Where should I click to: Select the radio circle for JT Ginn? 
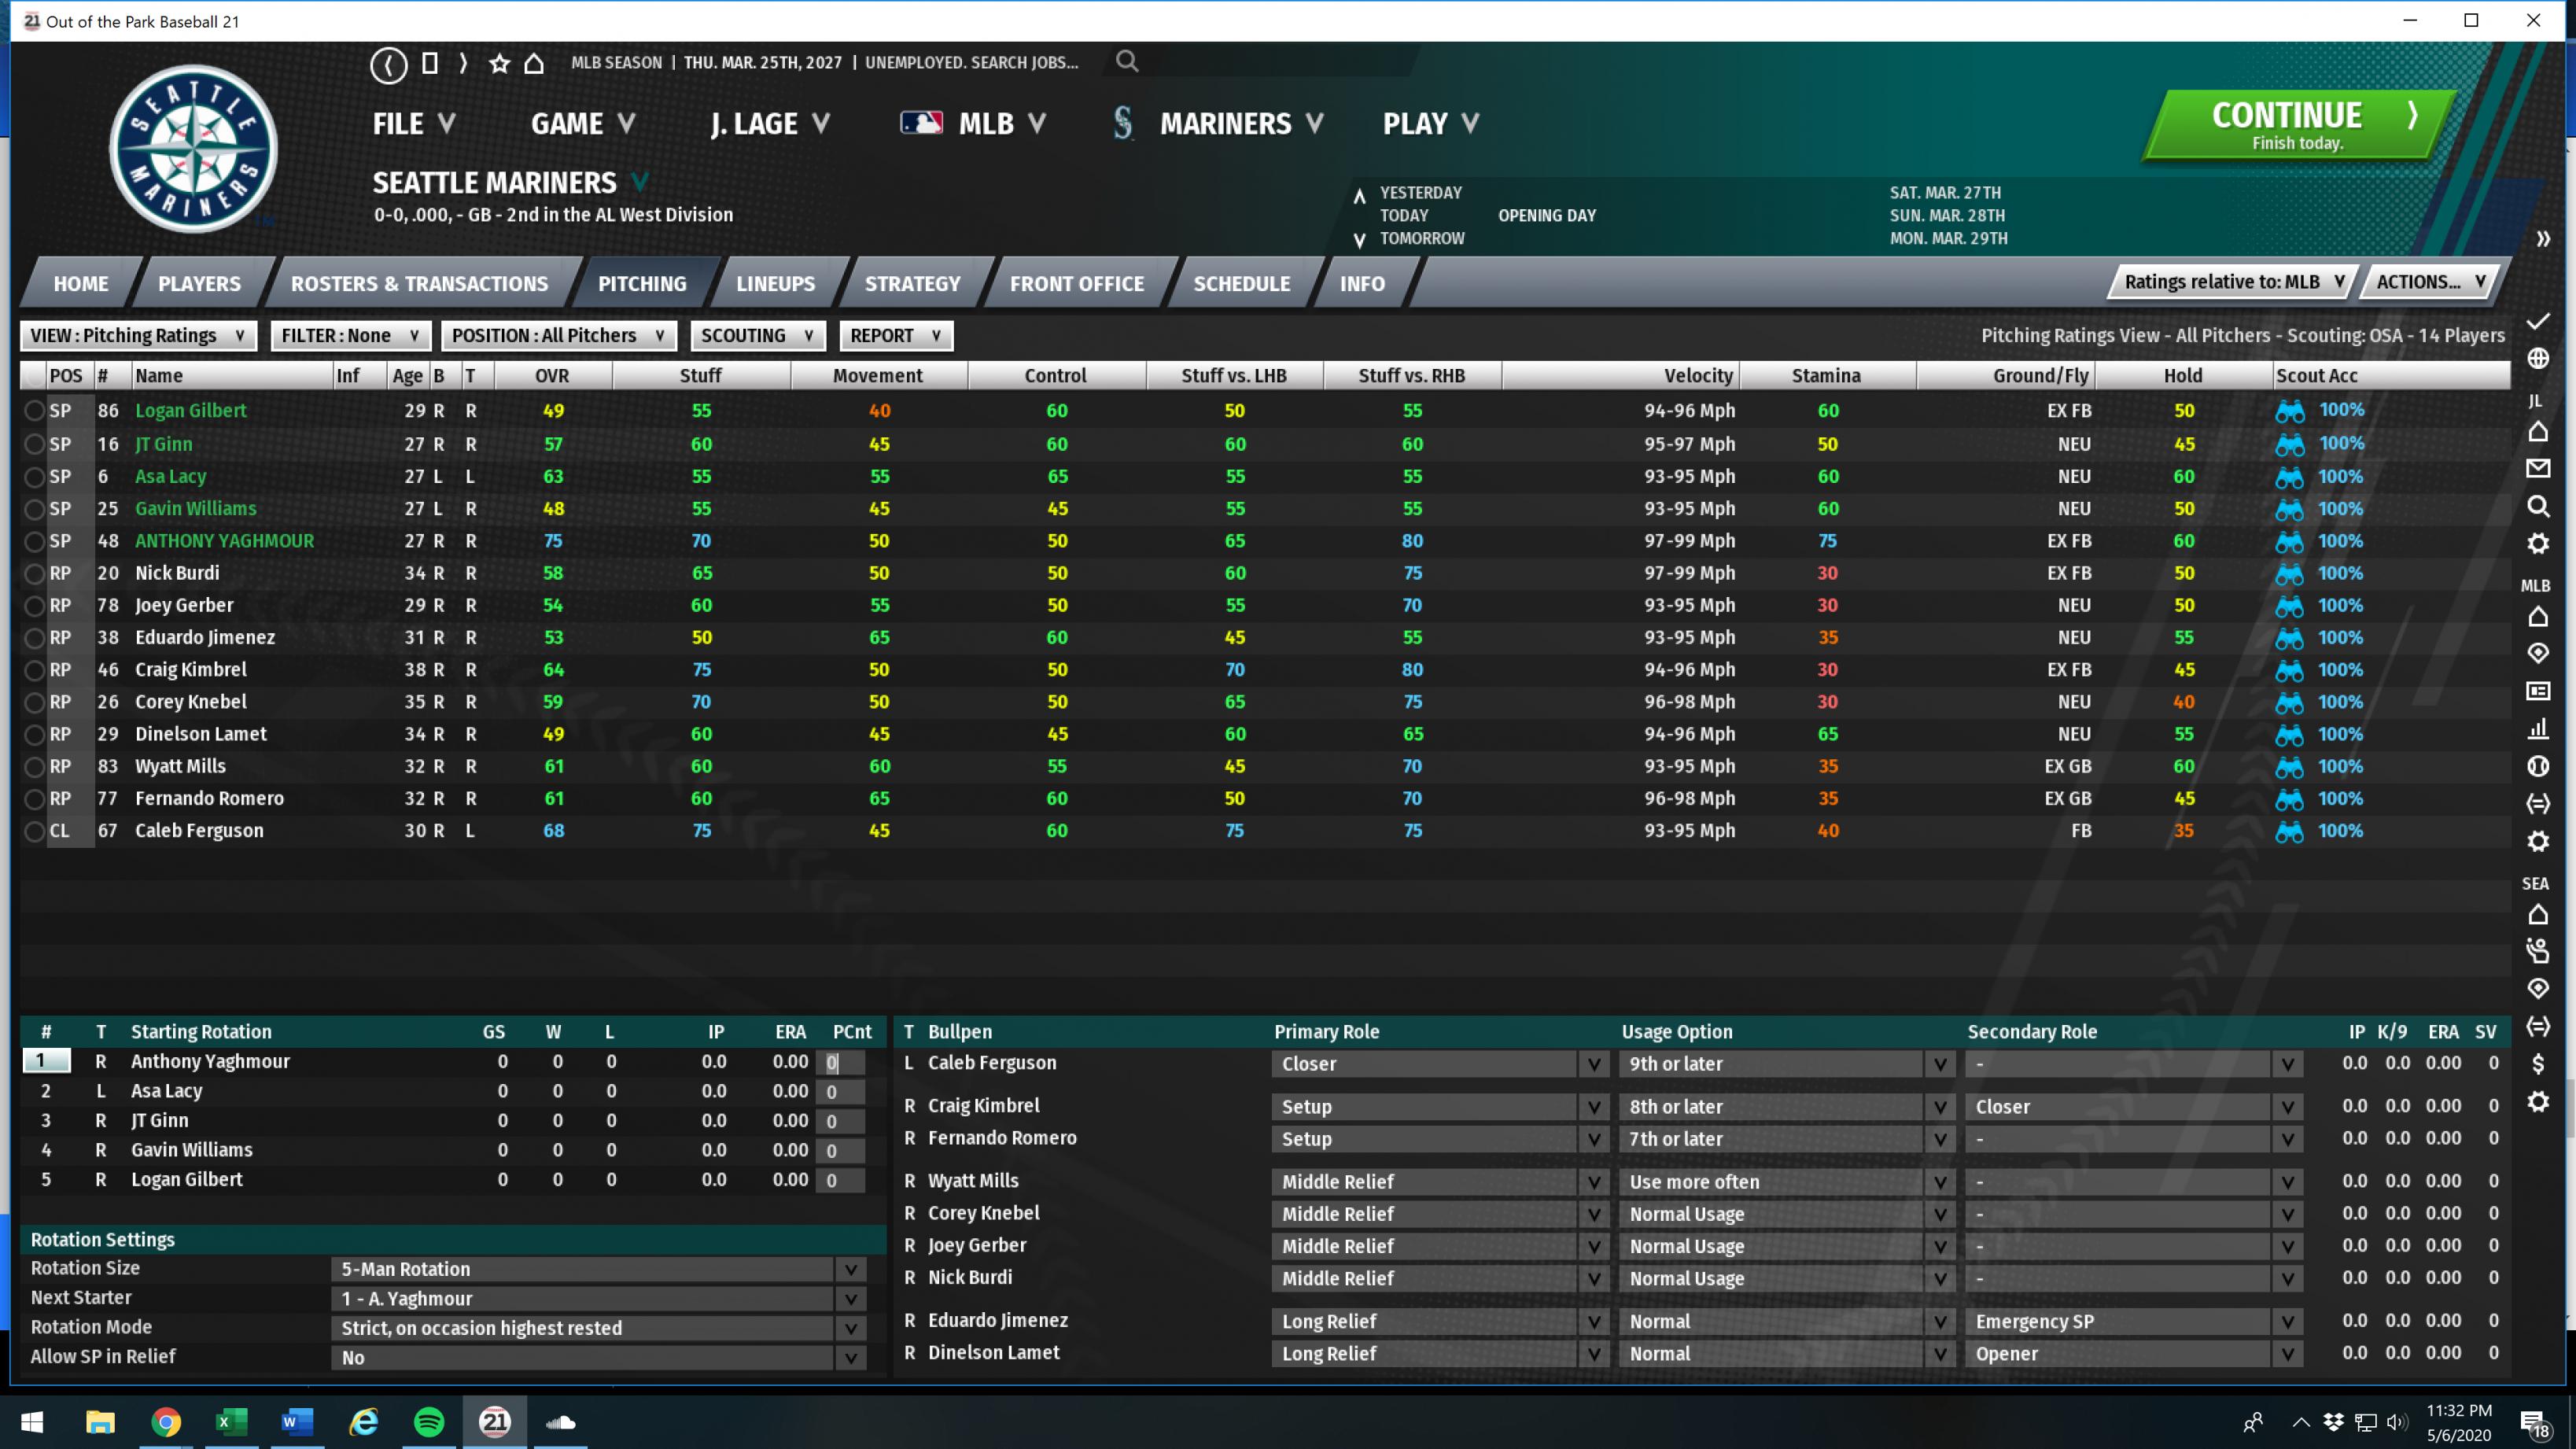tap(35, 444)
